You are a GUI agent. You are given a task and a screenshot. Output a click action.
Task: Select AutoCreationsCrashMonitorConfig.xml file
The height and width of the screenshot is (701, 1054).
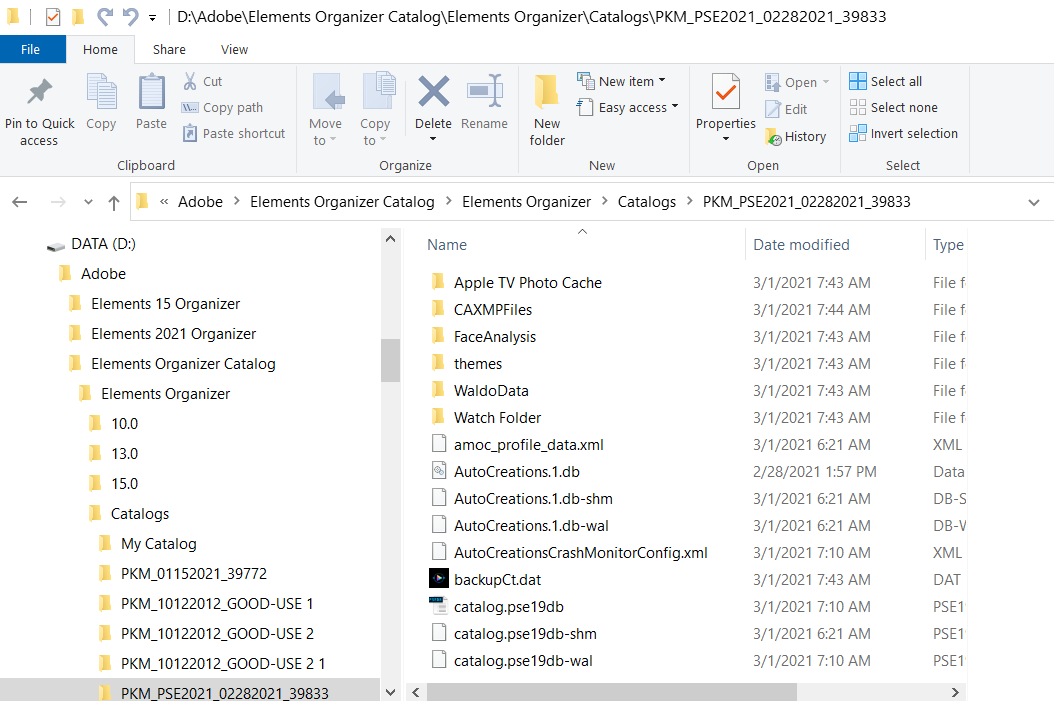pyautogui.click(x=581, y=552)
